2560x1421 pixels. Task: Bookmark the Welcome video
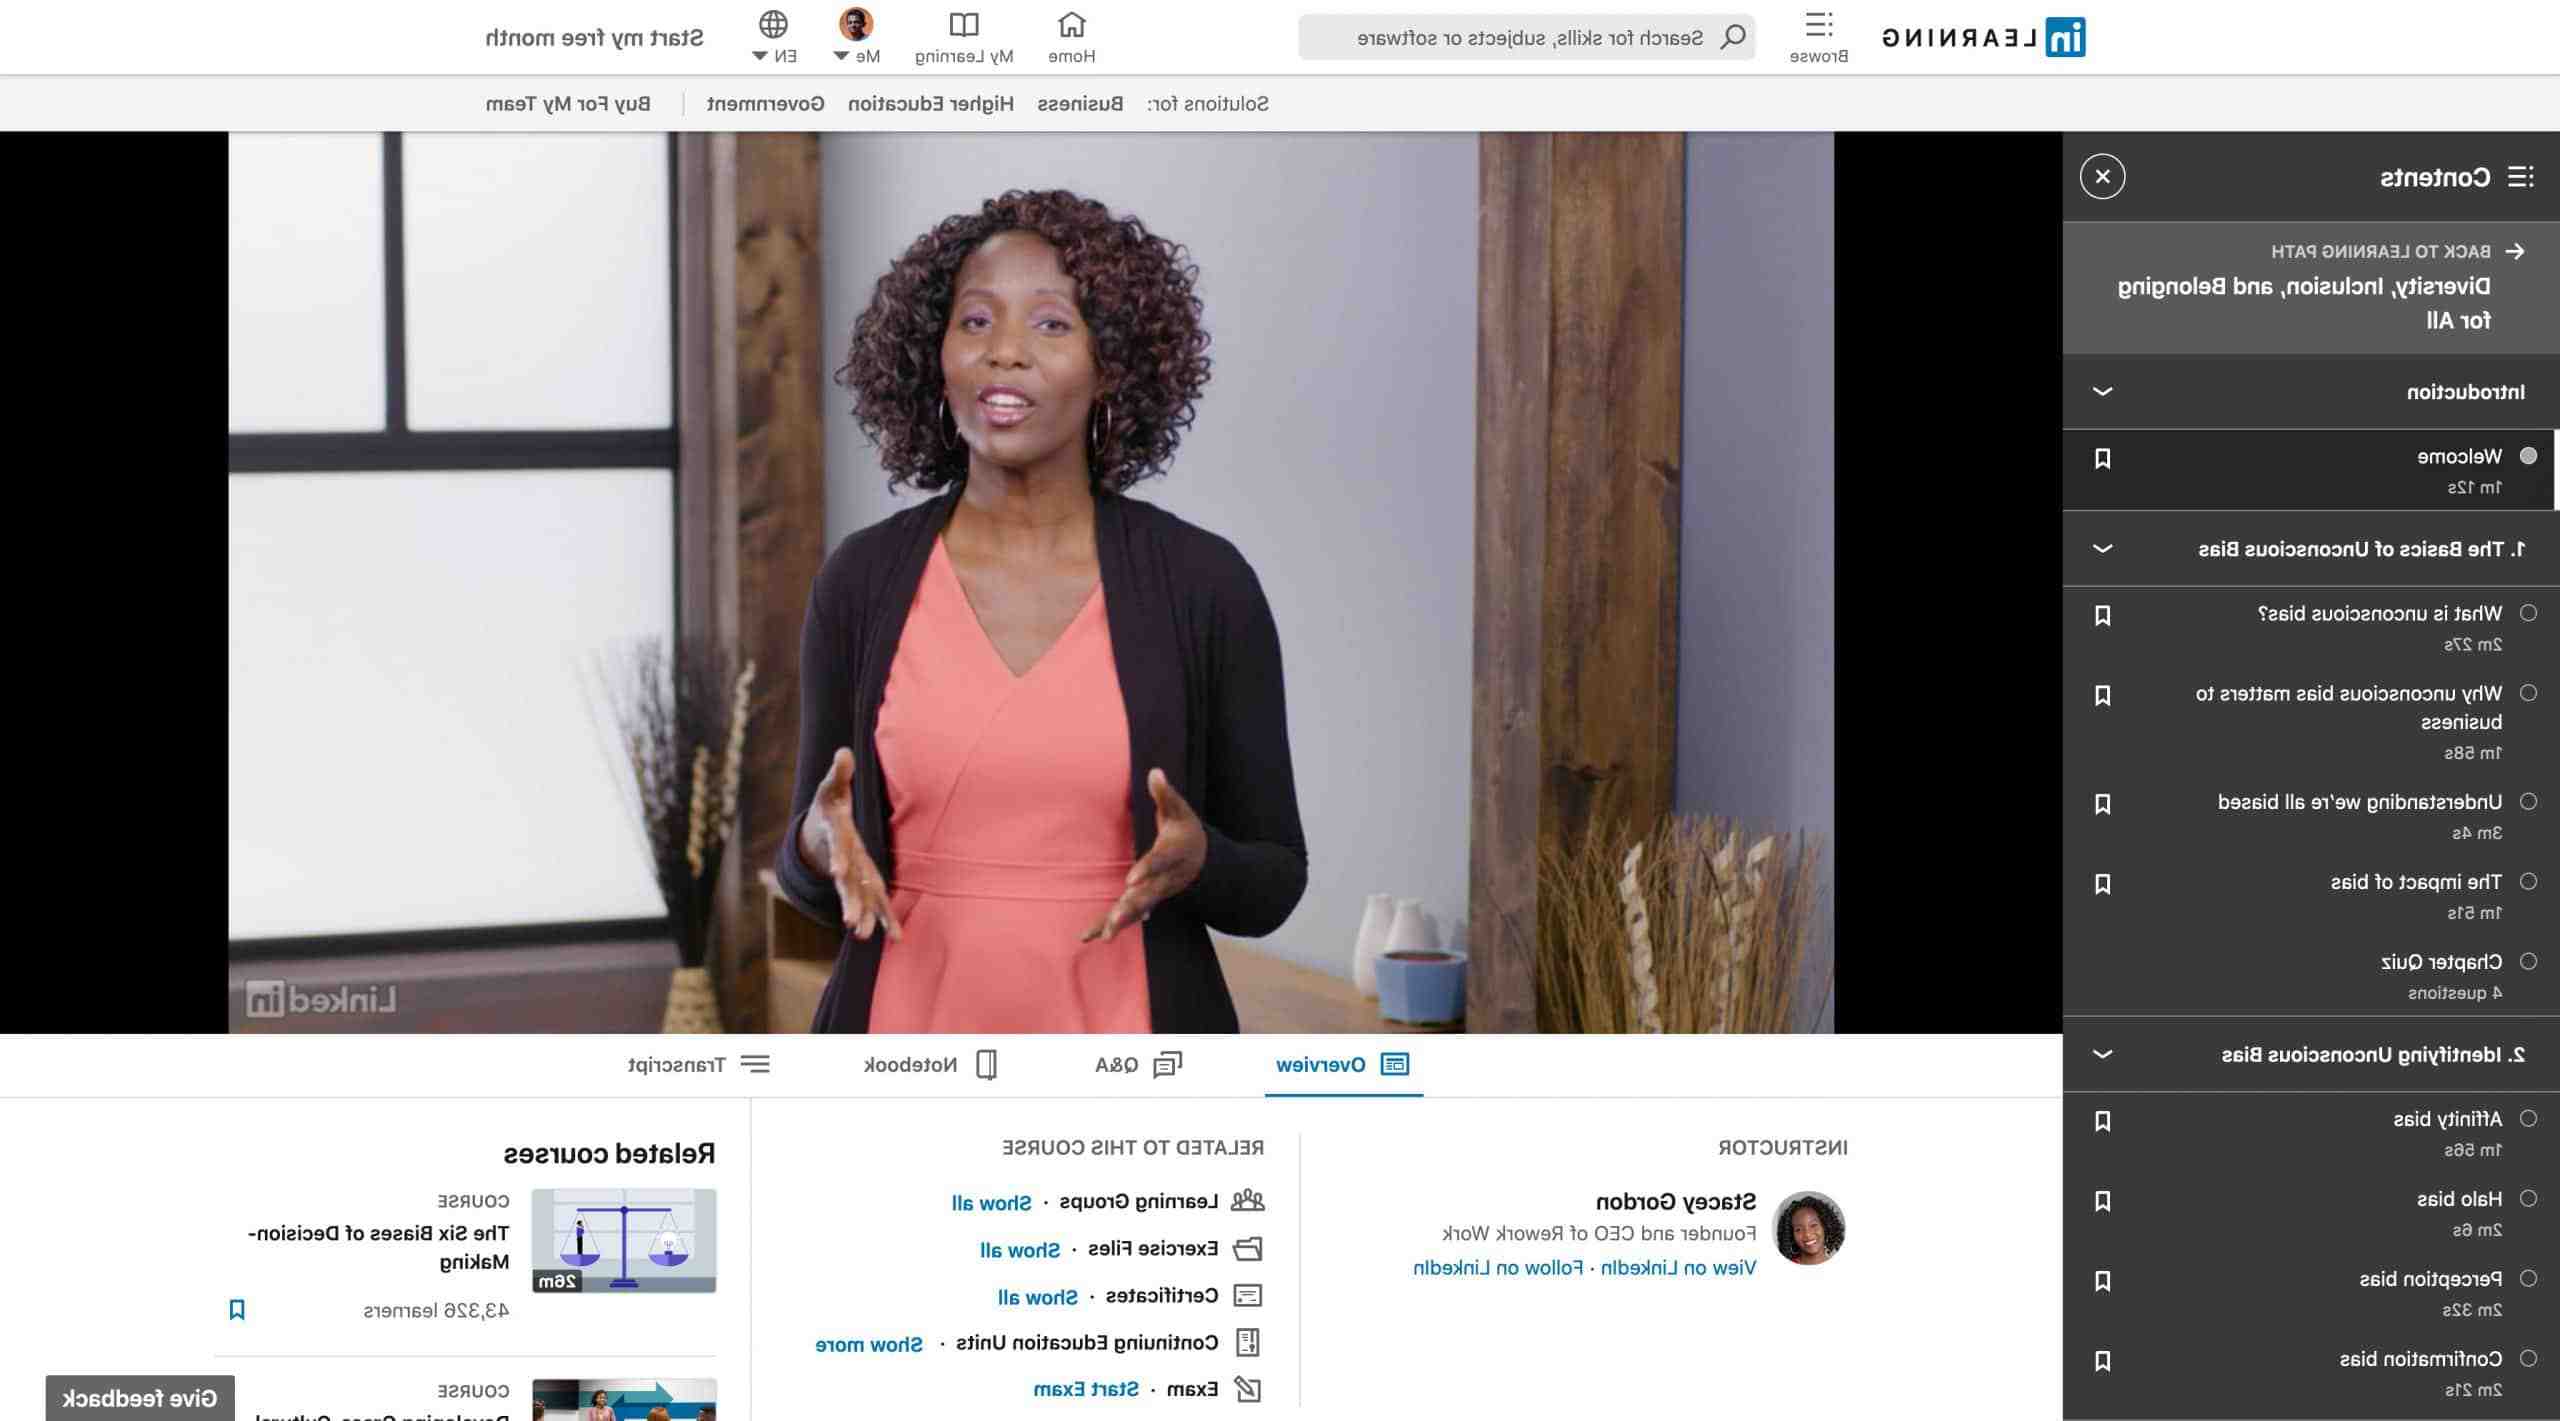click(x=2102, y=458)
